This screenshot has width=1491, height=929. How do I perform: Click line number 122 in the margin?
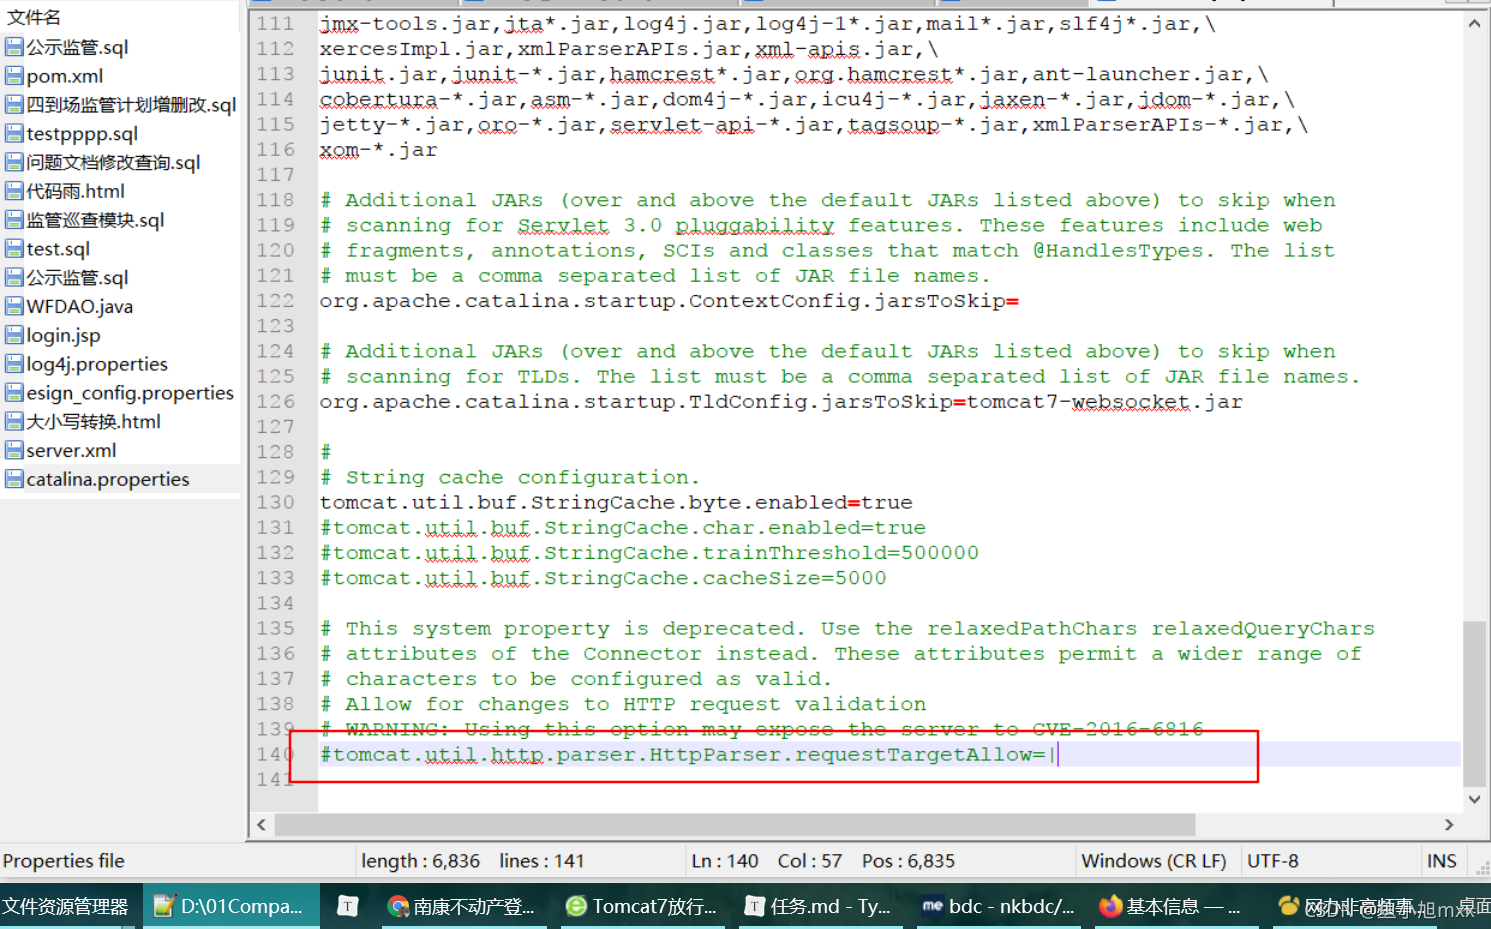click(x=275, y=301)
